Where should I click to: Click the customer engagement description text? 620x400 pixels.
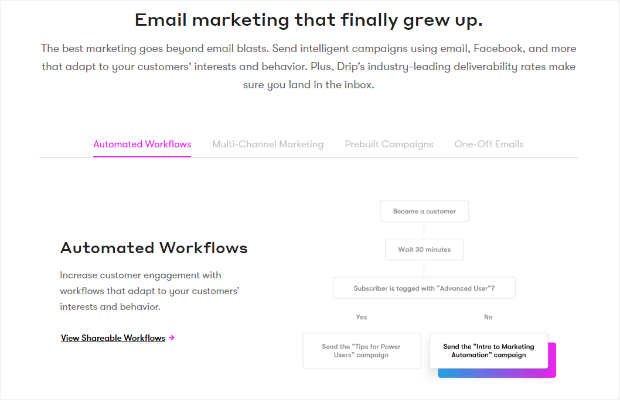click(x=149, y=291)
